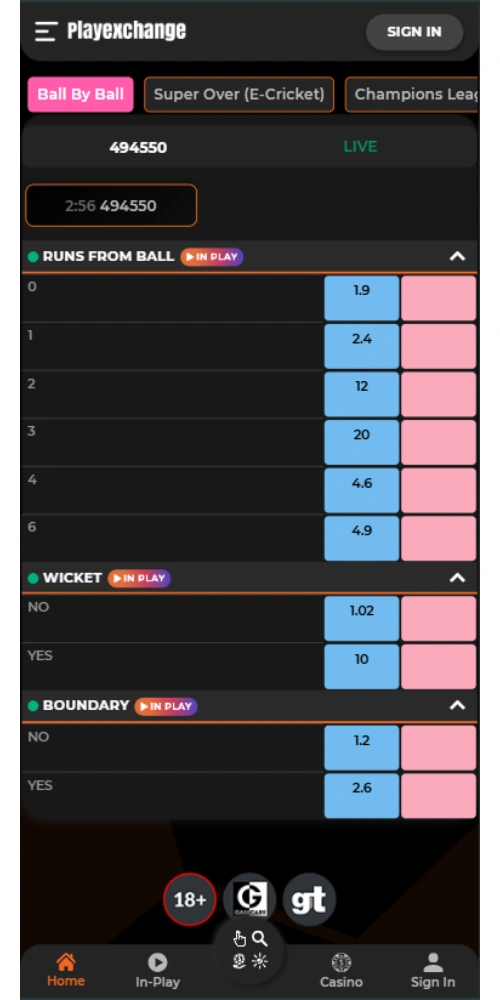Collapse the Boundary market section
Image resolution: width=500 pixels, height=1000 pixels.
point(457,705)
